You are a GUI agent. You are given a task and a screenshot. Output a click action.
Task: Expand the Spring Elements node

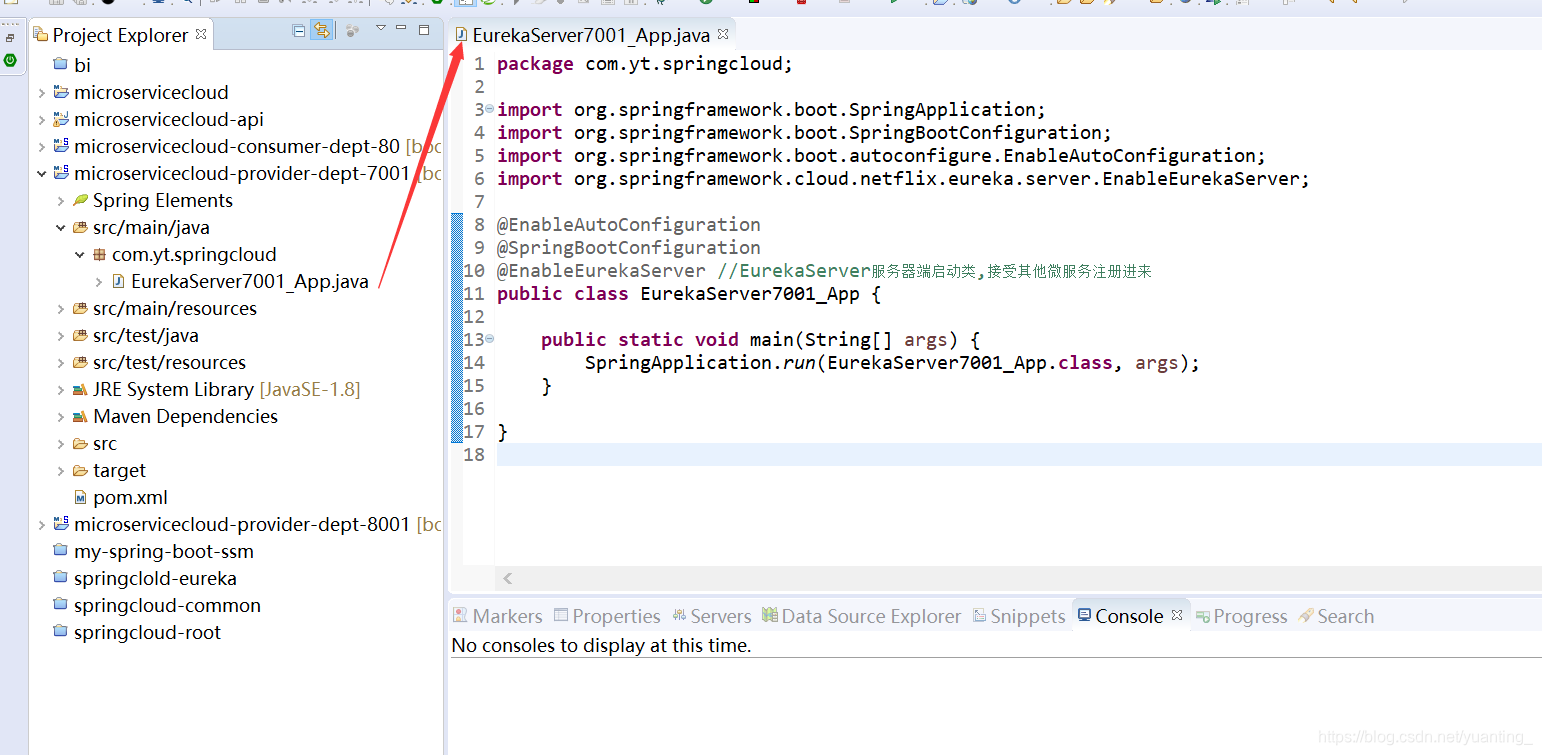point(60,201)
